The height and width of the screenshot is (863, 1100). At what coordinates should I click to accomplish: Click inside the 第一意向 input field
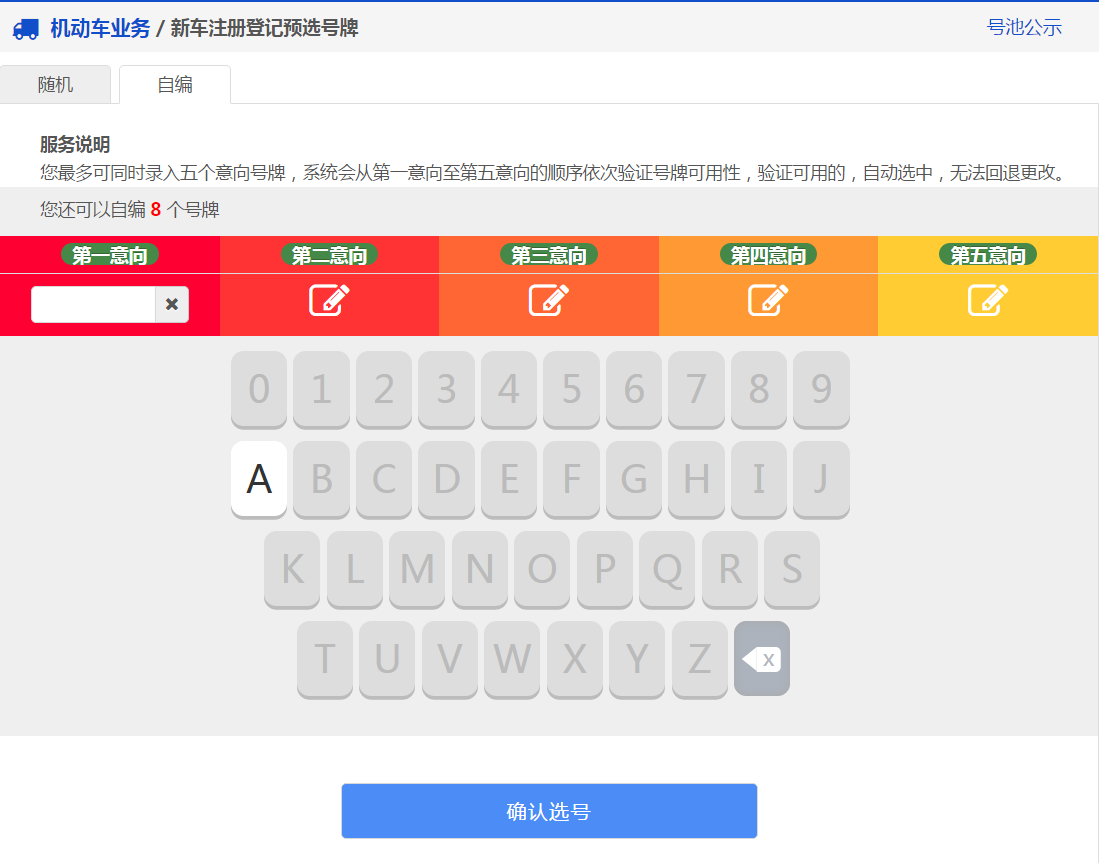click(95, 304)
